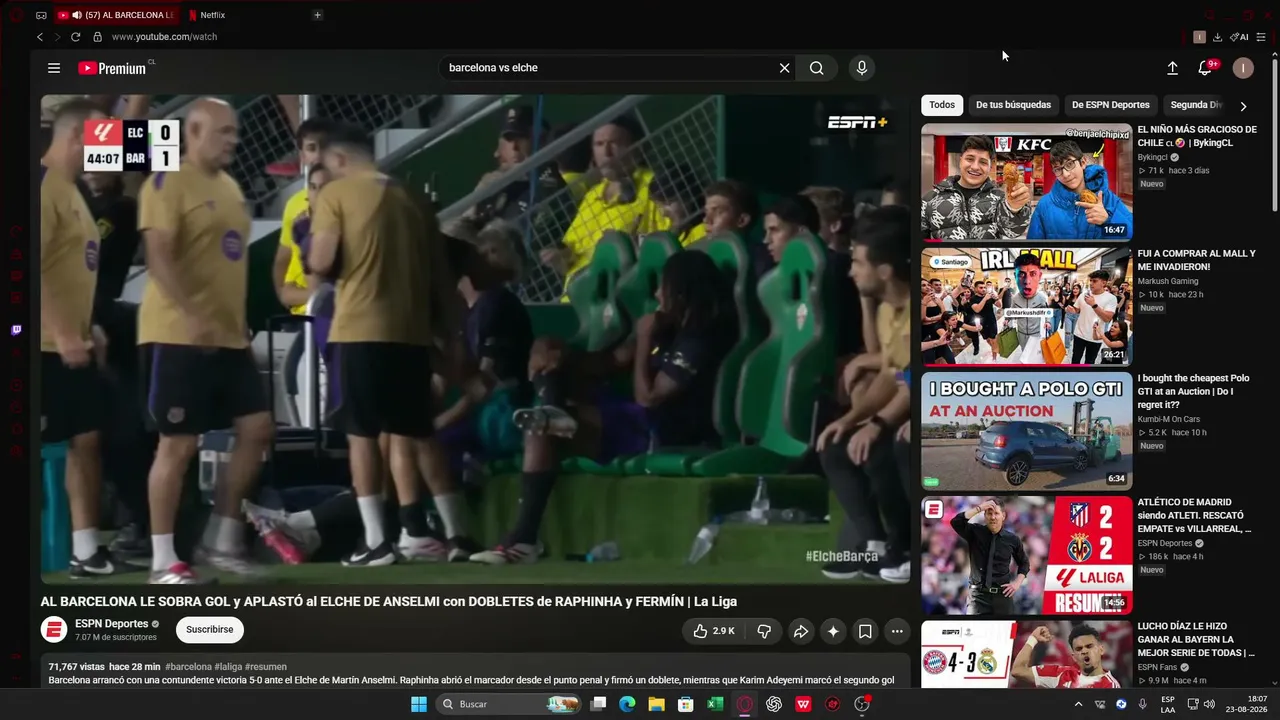1280x720 pixels.
Task: Subscribe to ESPN Deportes via Suscribirse
Action: (x=210, y=630)
